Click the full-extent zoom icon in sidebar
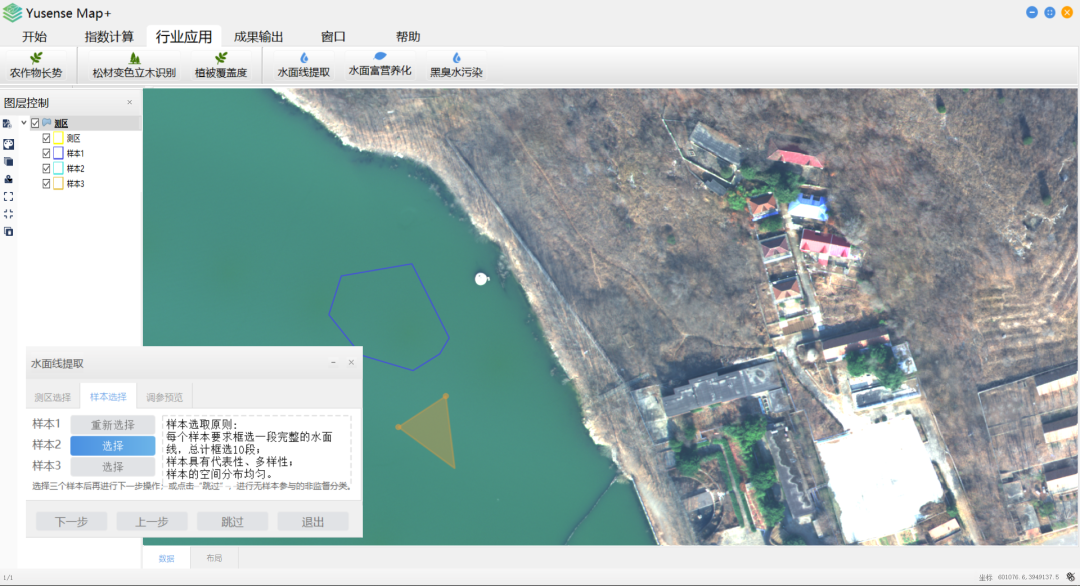1080x586 pixels. tap(8, 196)
